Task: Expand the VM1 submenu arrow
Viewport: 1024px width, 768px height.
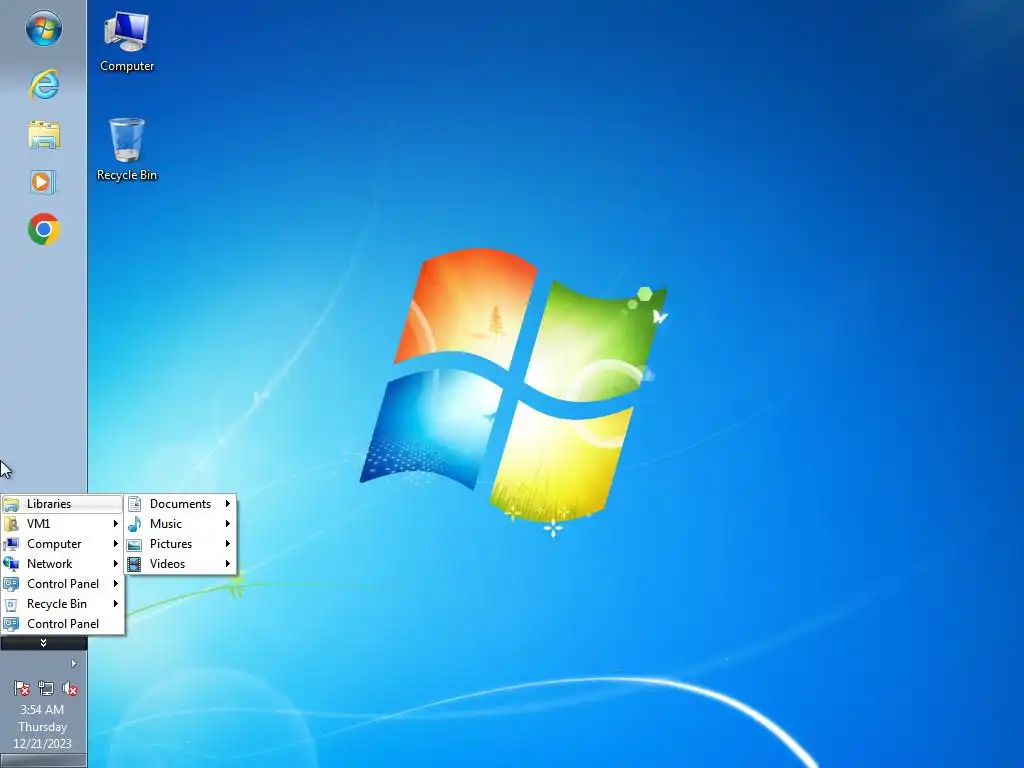Action: 116,524
